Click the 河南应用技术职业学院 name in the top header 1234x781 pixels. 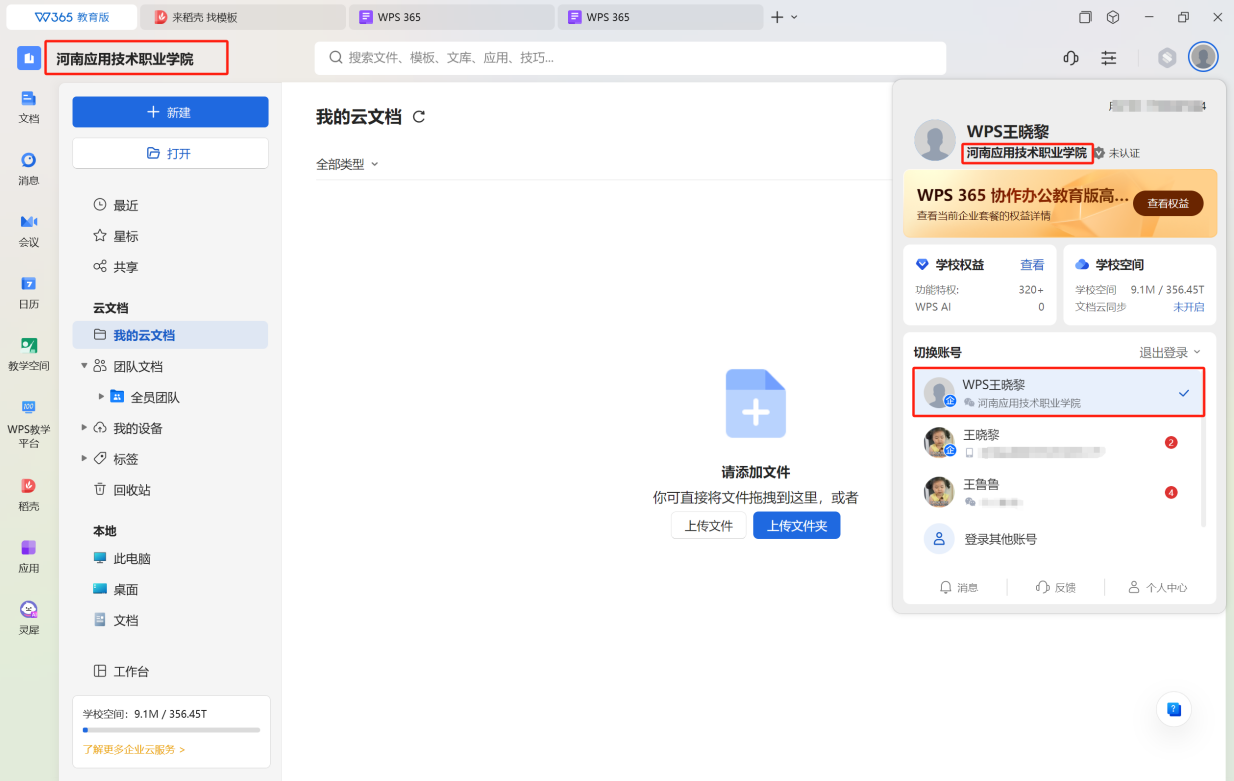pyautogui.click(x=125, y=59)
